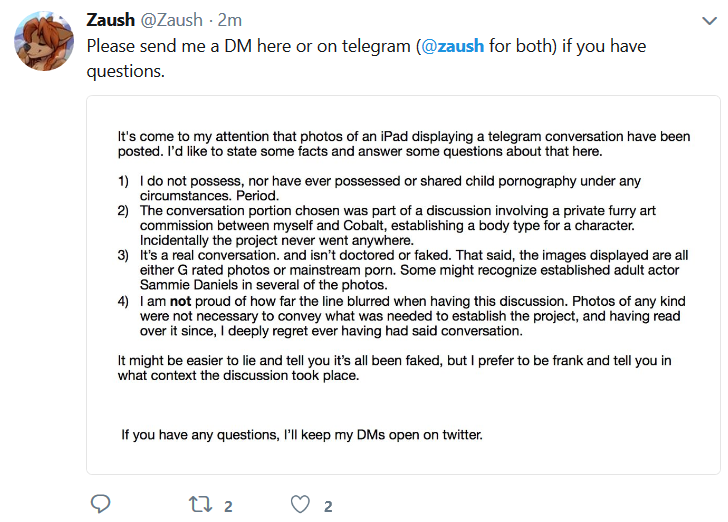728x522 pixels.
Task: Follow the blue @zaush mention link
Action: coord(453,46)
